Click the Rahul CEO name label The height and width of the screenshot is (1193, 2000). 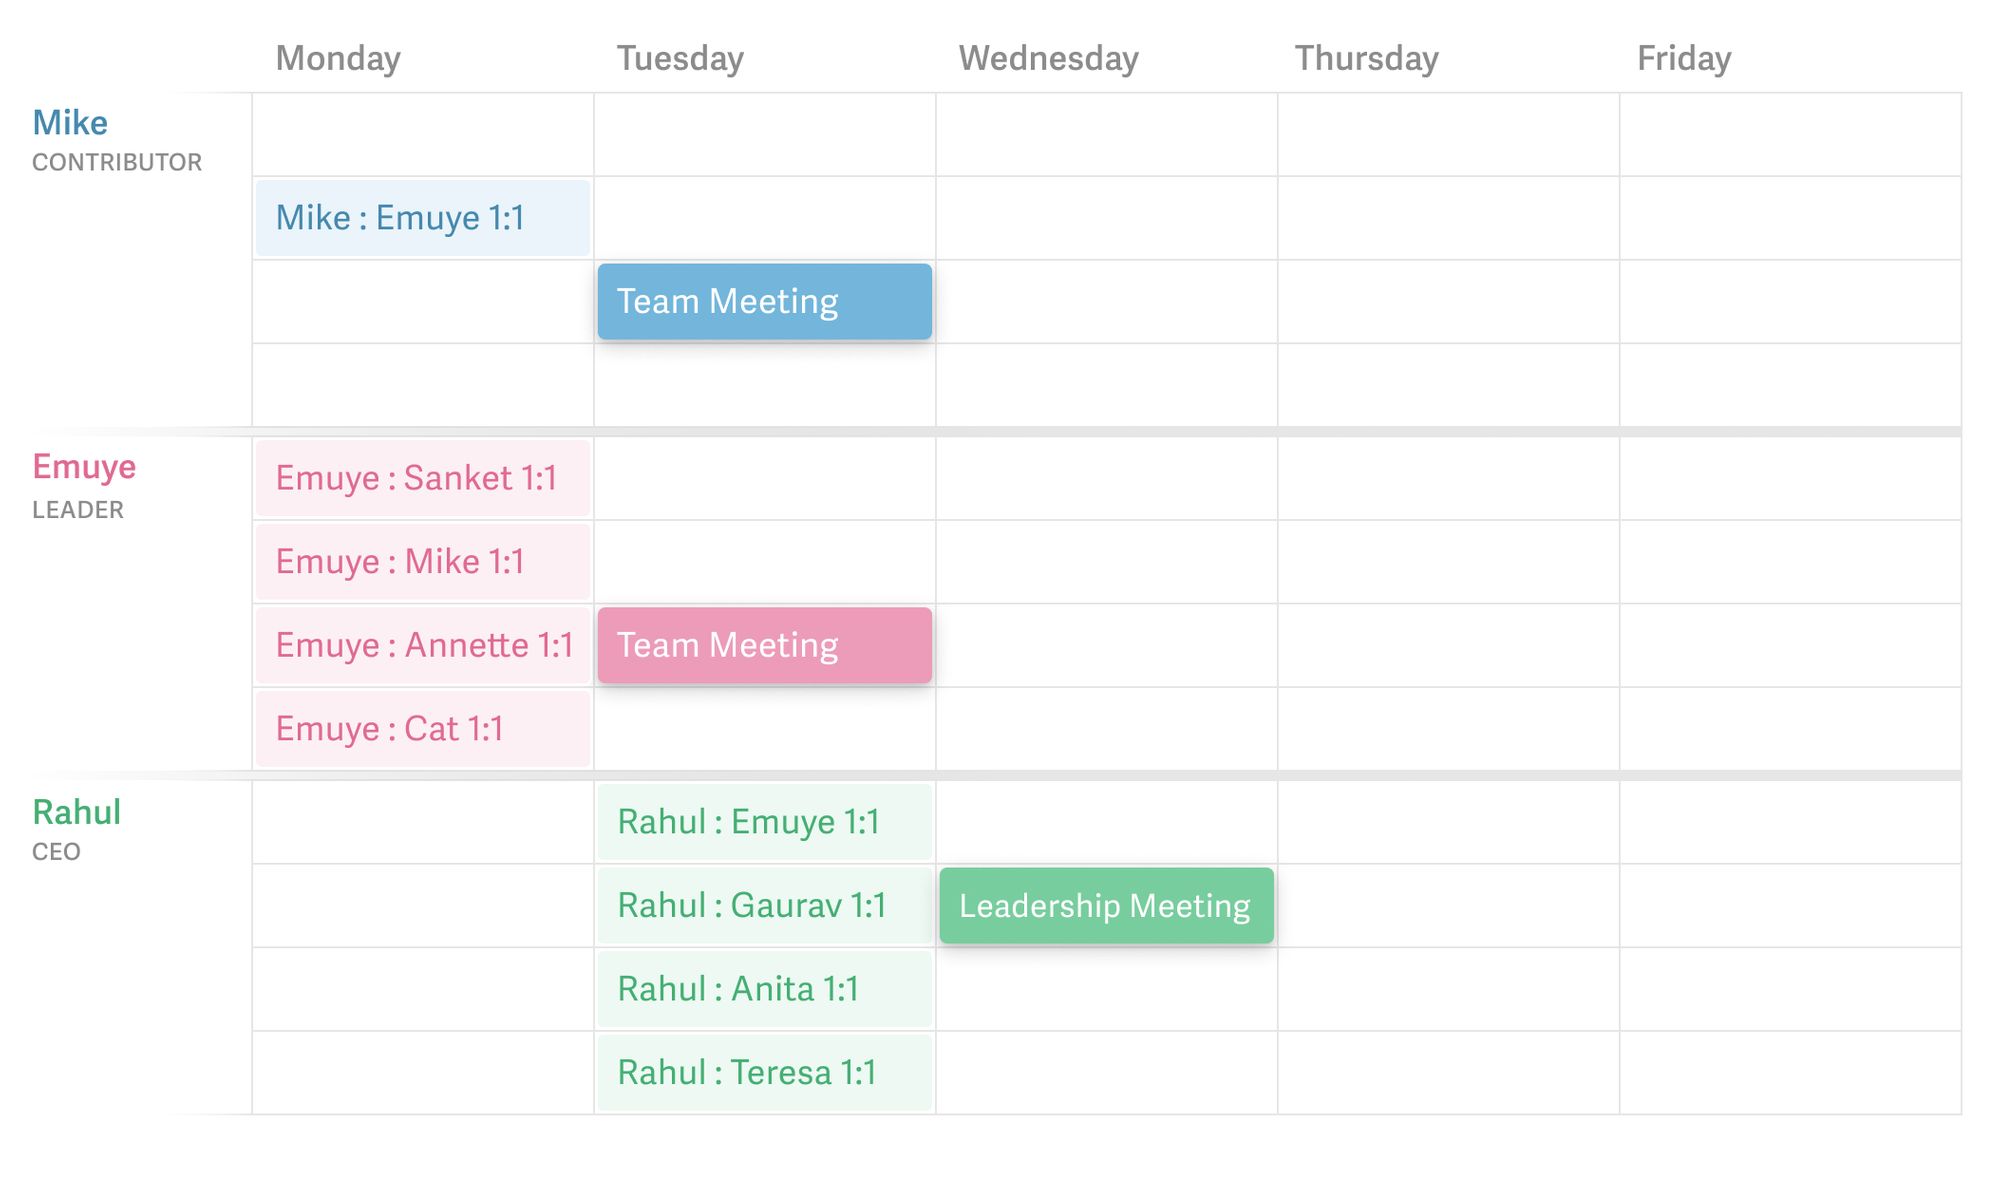click(x=76, y=812)
